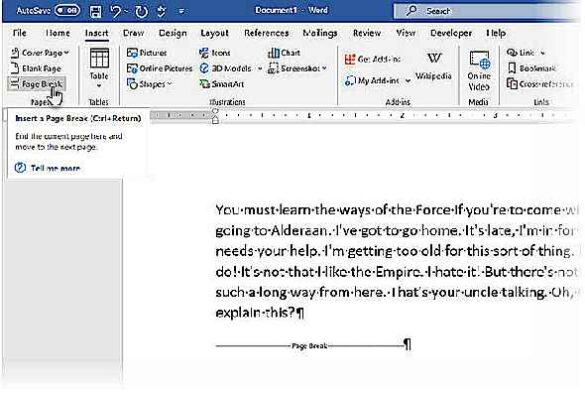Open the File tab
The image size is (585, 393).
[19, 33]
